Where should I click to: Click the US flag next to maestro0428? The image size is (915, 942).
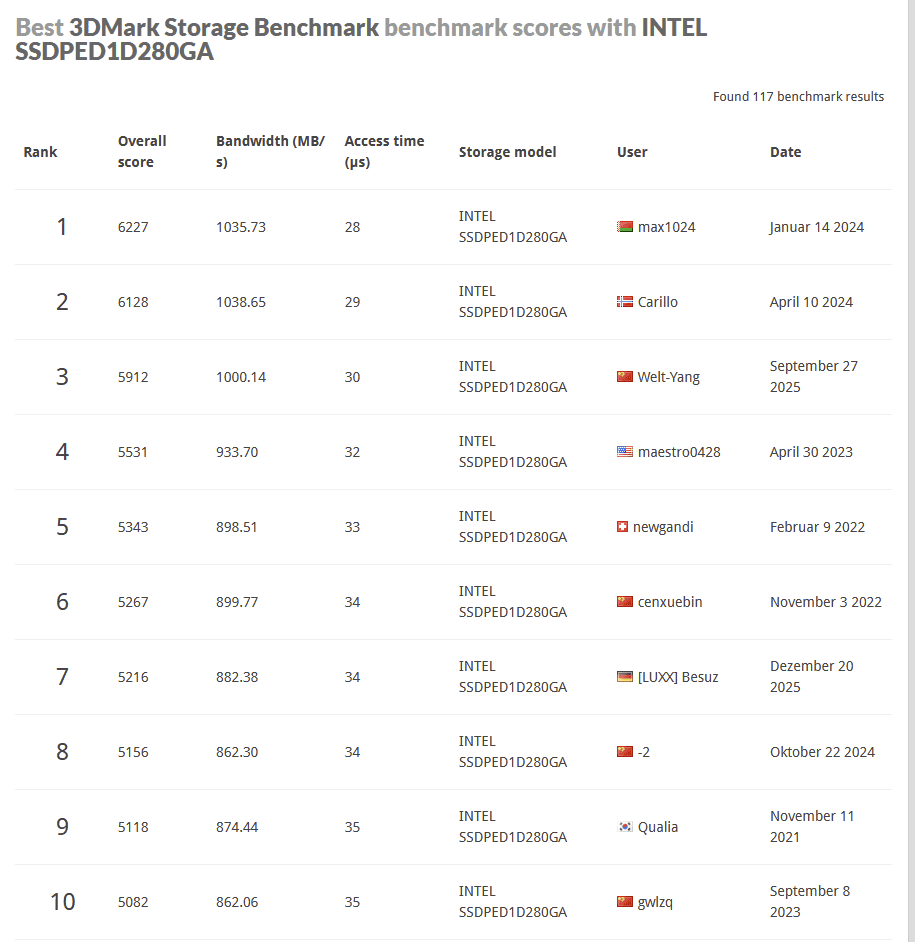(625, 452)
